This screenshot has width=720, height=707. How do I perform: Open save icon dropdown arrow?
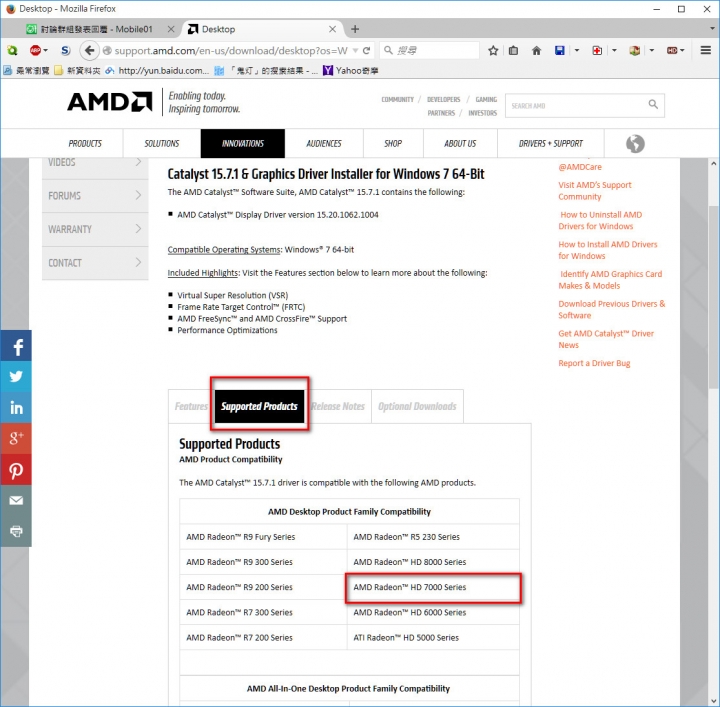pos(577,50)
